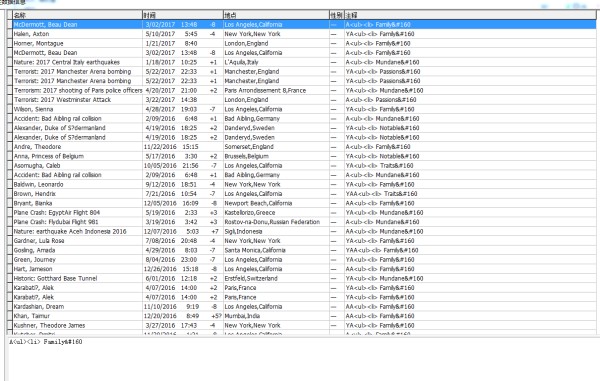The width and height of the screenshot is (600, 381).
Task: Click YAA Traits note in Brown, Hendrix row
Action: [382, 194]
